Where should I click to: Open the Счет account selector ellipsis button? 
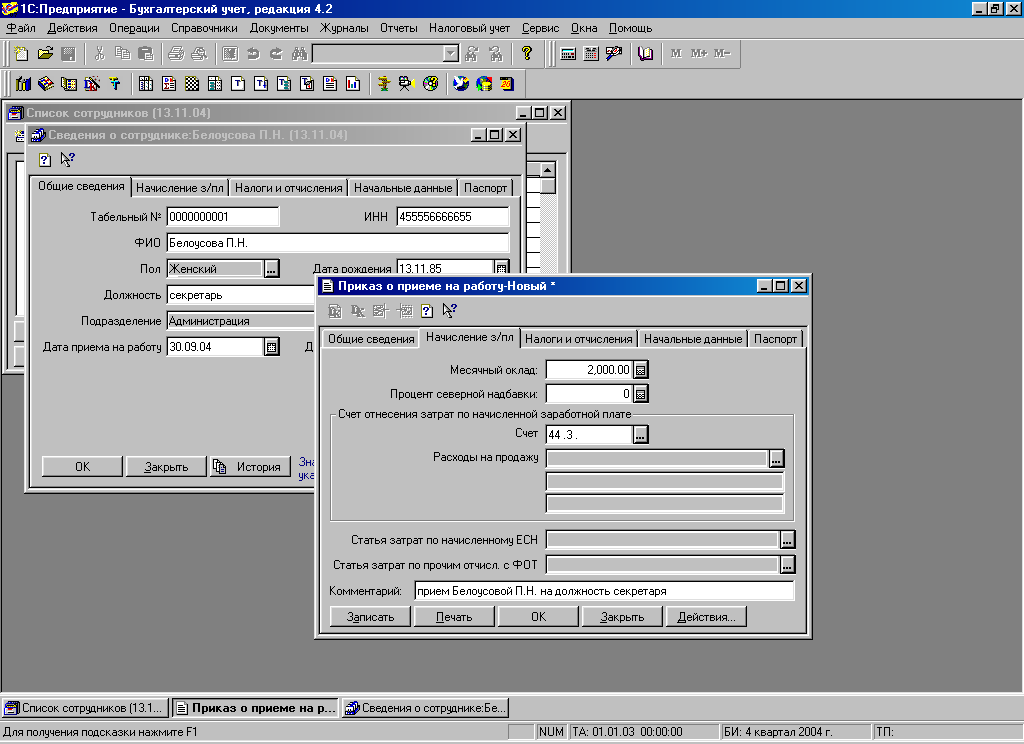pyautogui.click(x=641, y=434)
